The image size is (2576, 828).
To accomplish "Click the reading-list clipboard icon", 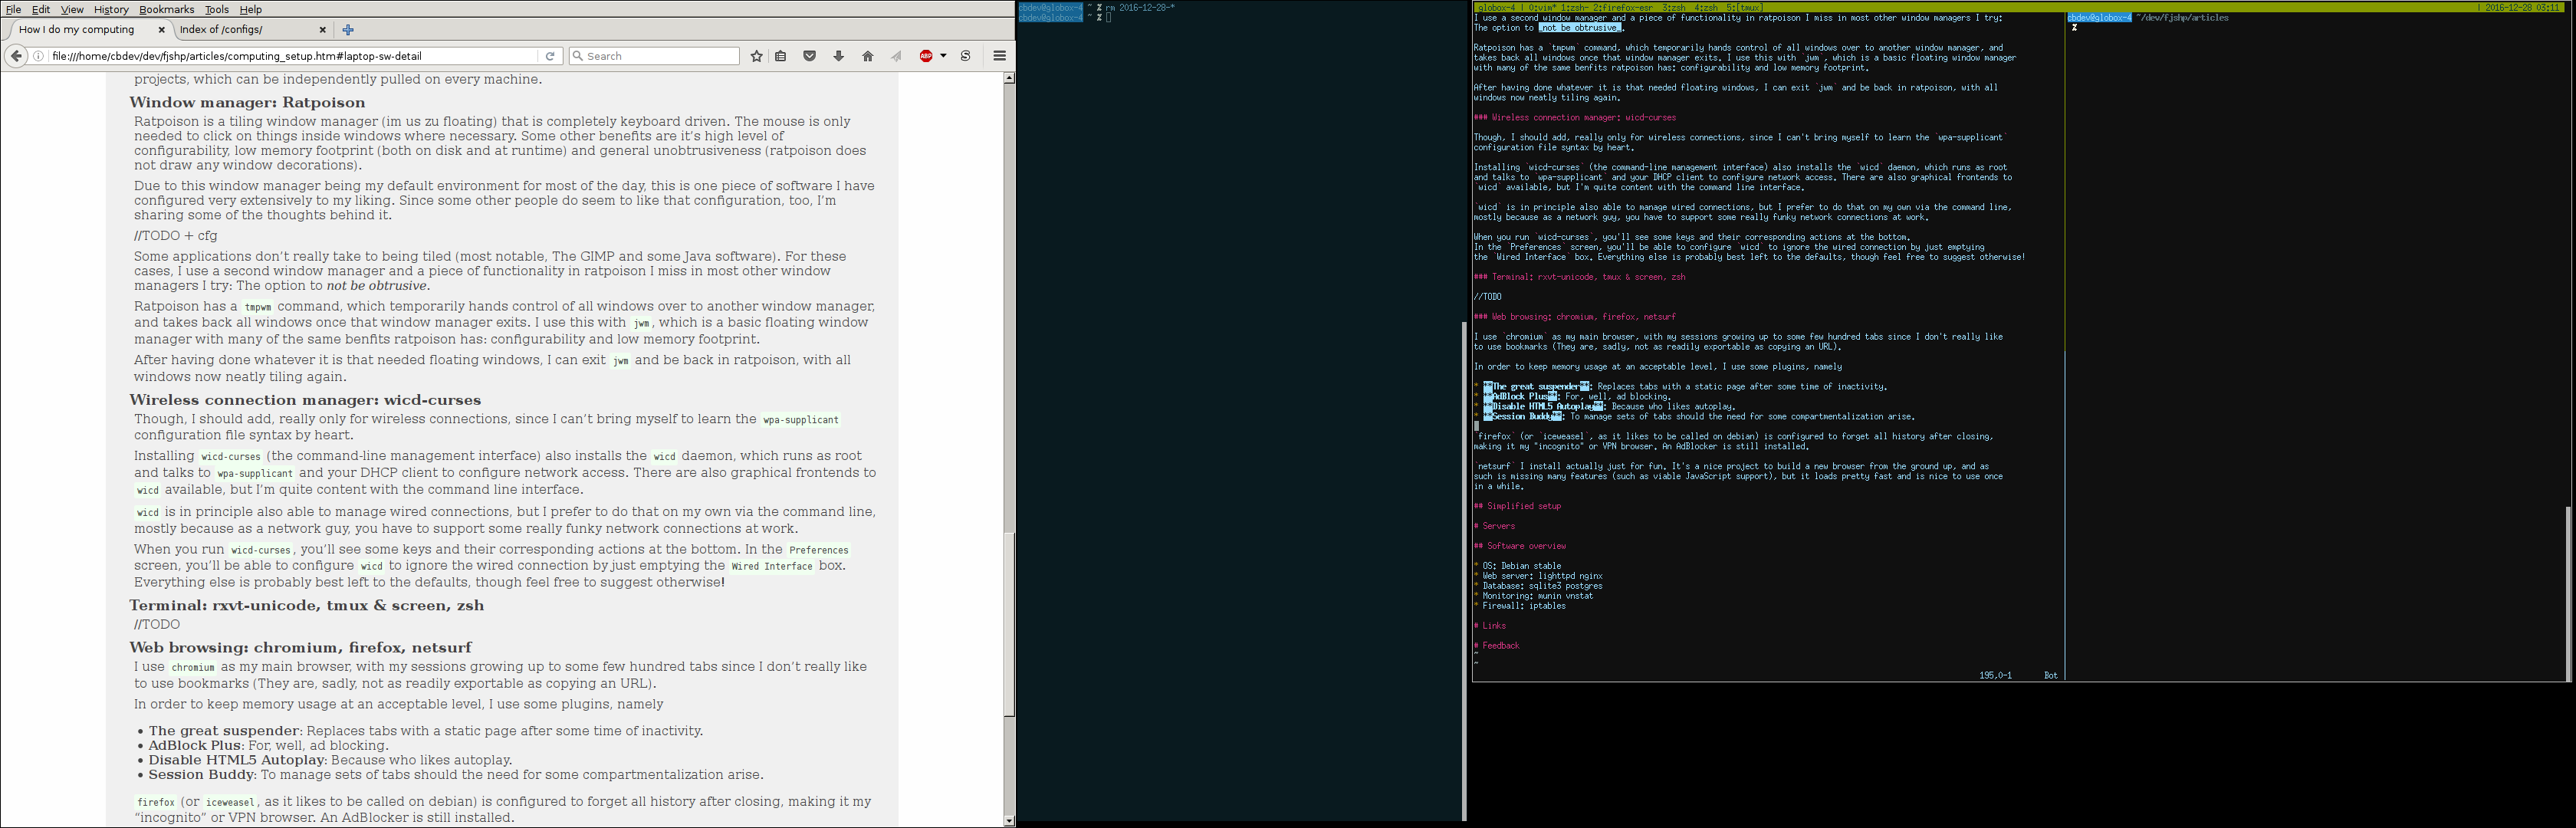I will pos(780,56).
